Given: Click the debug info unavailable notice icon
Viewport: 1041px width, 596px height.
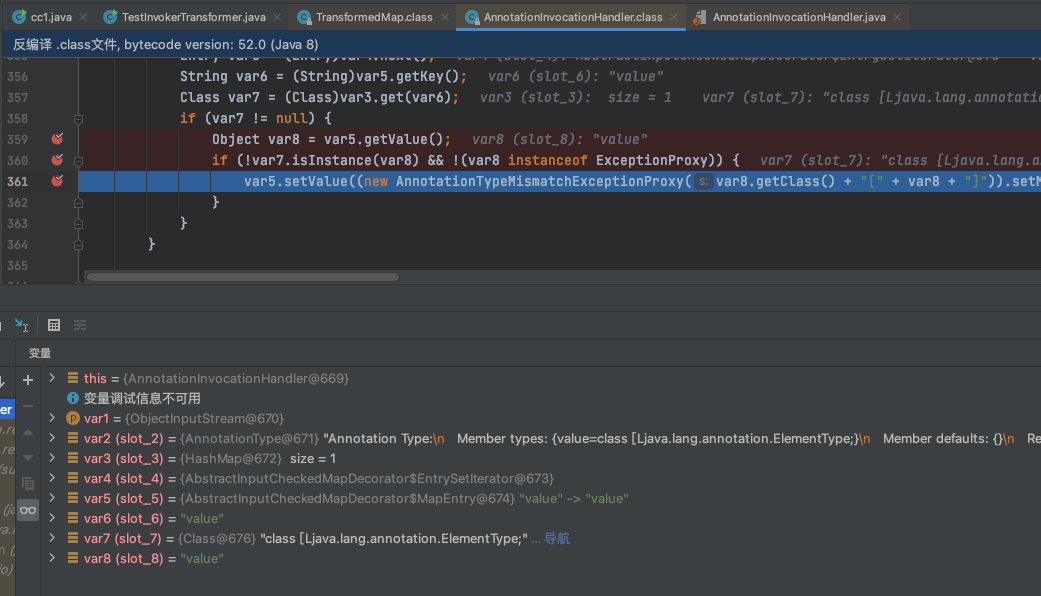Looking at the screenshot, I should tap(73, 398).
